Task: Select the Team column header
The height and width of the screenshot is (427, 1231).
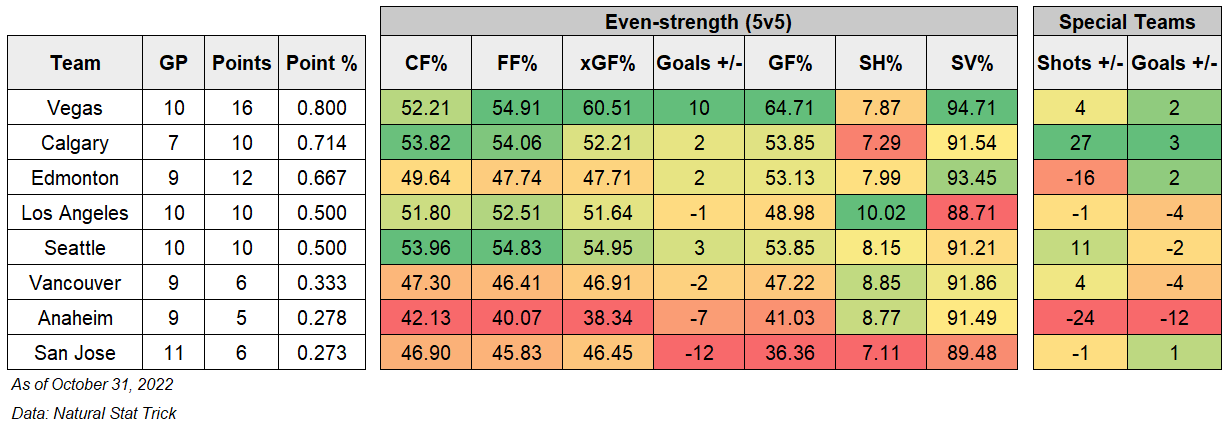Action: pyautogui.click(x=76, y=63)
